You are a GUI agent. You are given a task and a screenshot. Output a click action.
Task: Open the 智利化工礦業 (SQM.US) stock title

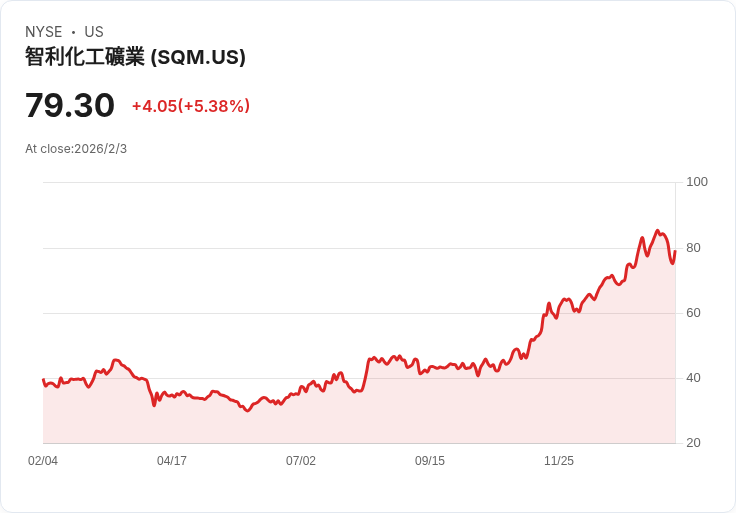pos(135,57)
